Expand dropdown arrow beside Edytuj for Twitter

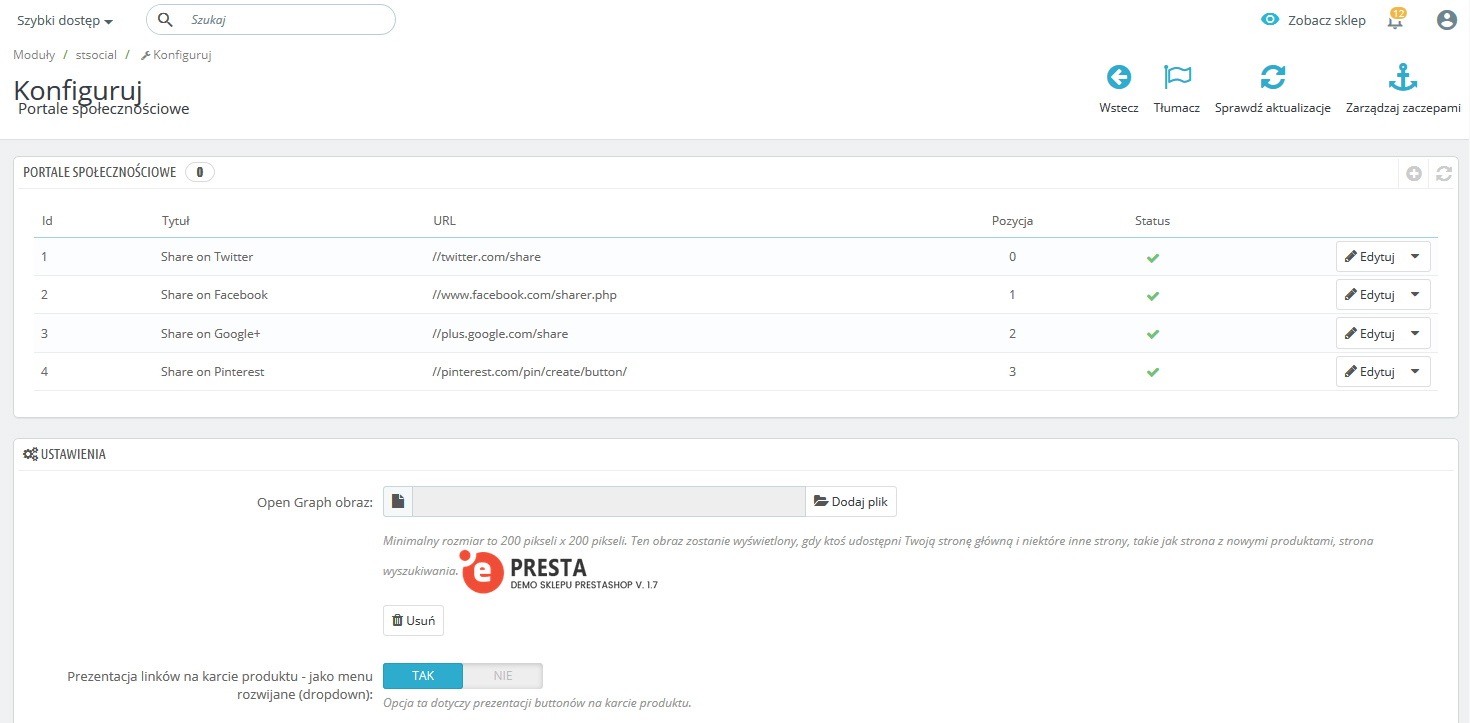(x=1414, y=257)
